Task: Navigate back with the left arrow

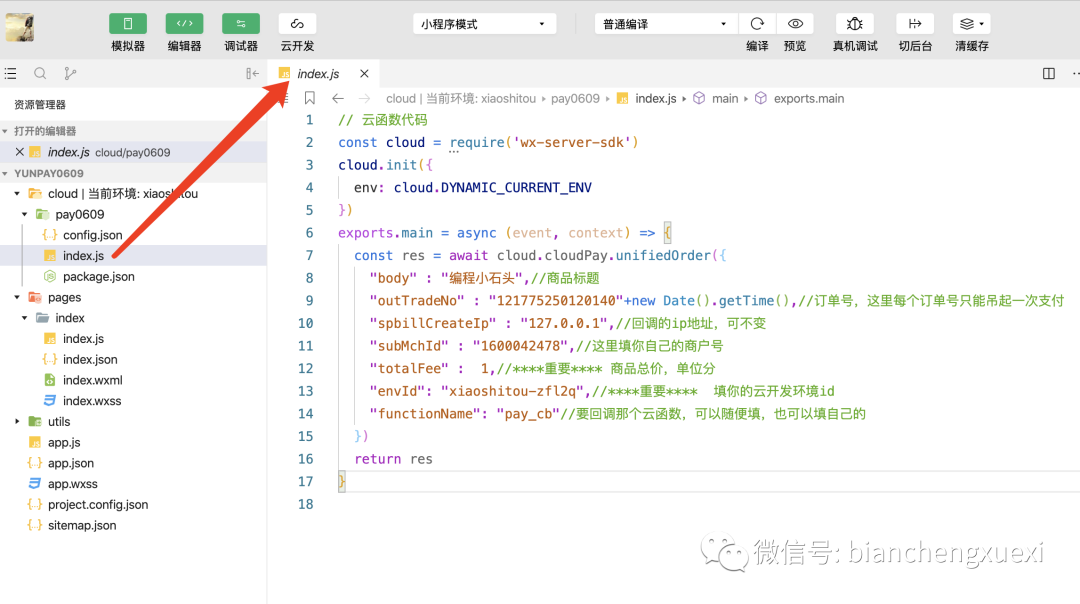Action: (x=338, y=98)
